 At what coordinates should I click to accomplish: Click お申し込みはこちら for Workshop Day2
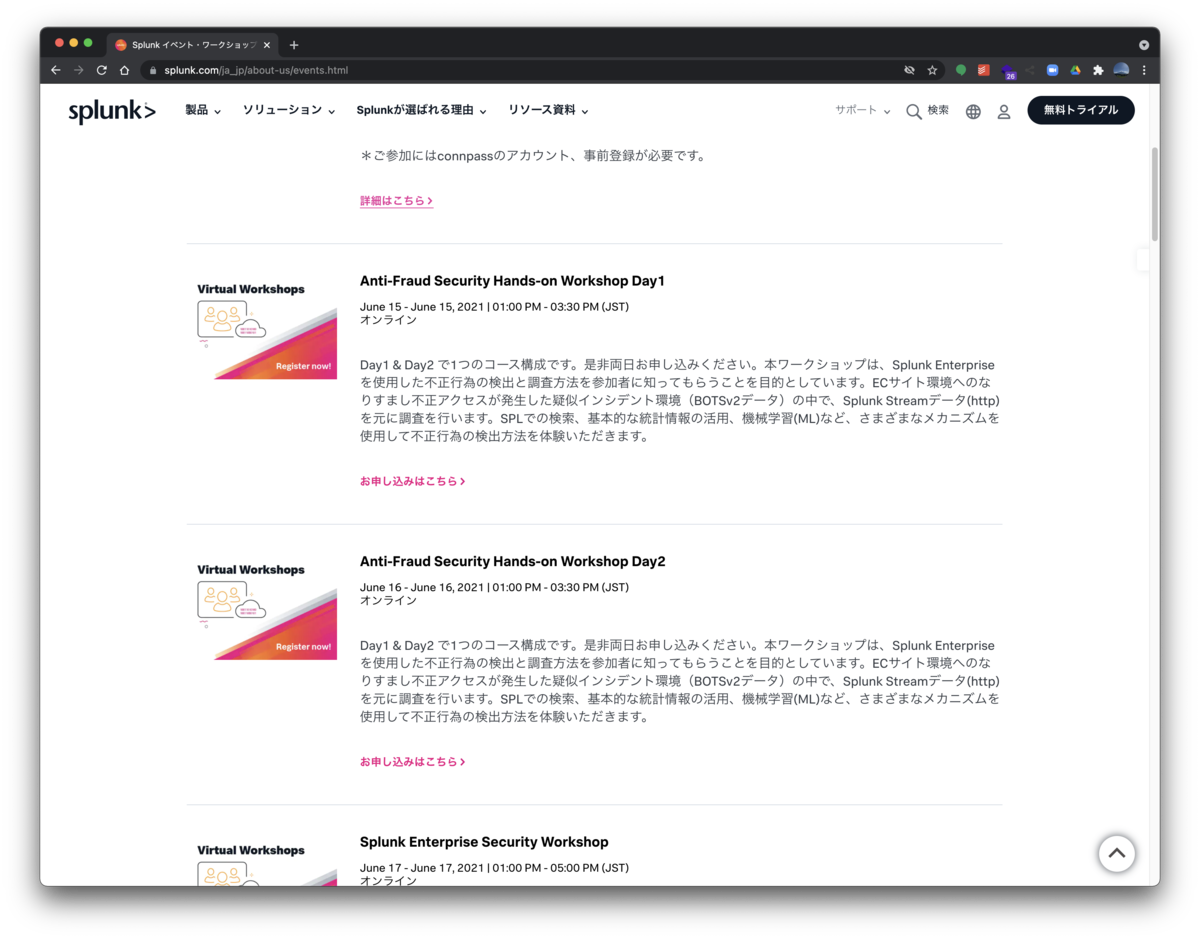point(412,762)
